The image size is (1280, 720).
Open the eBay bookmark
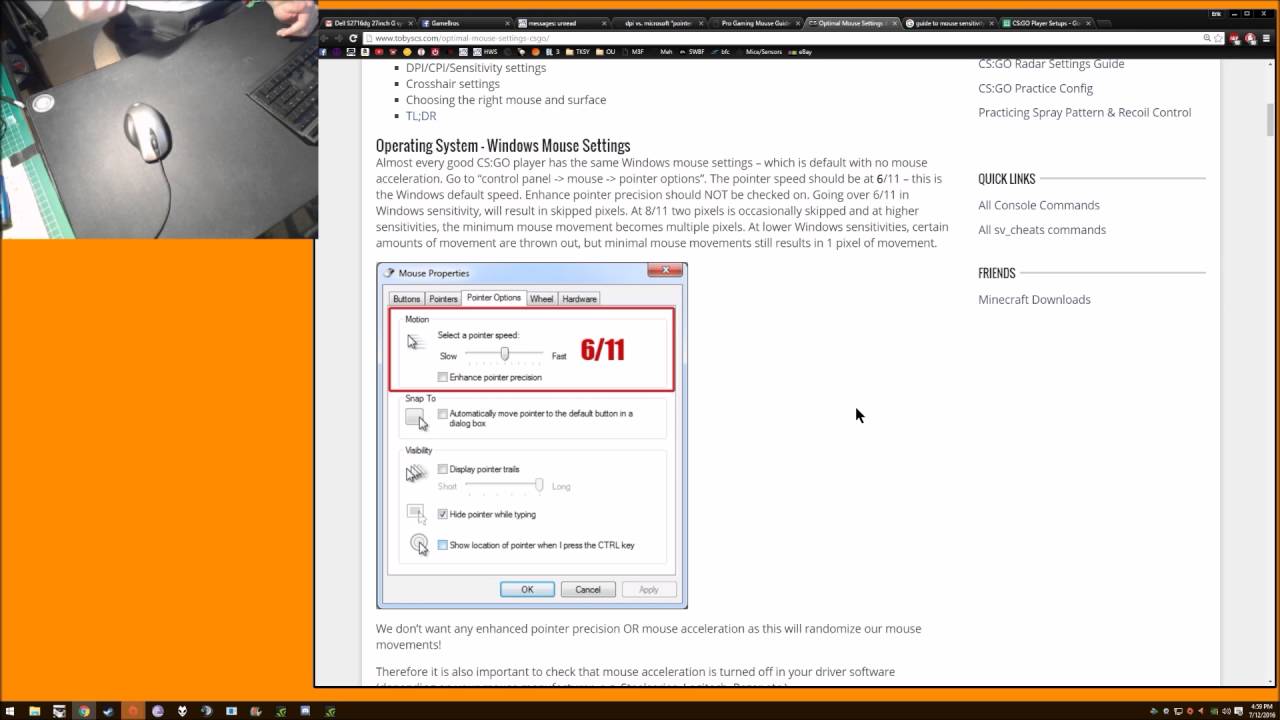798,51
